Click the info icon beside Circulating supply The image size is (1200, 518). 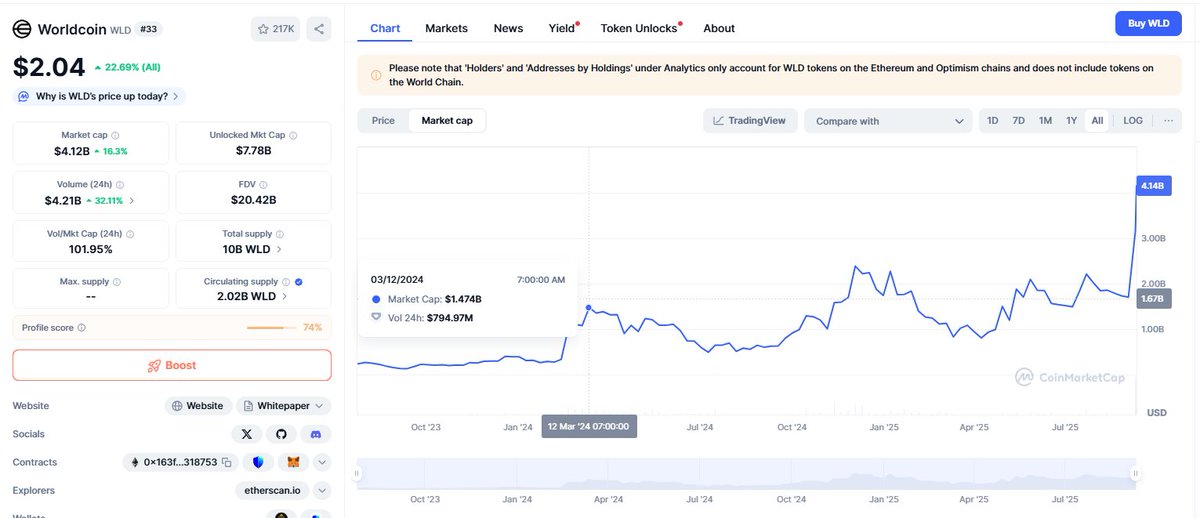287,282
